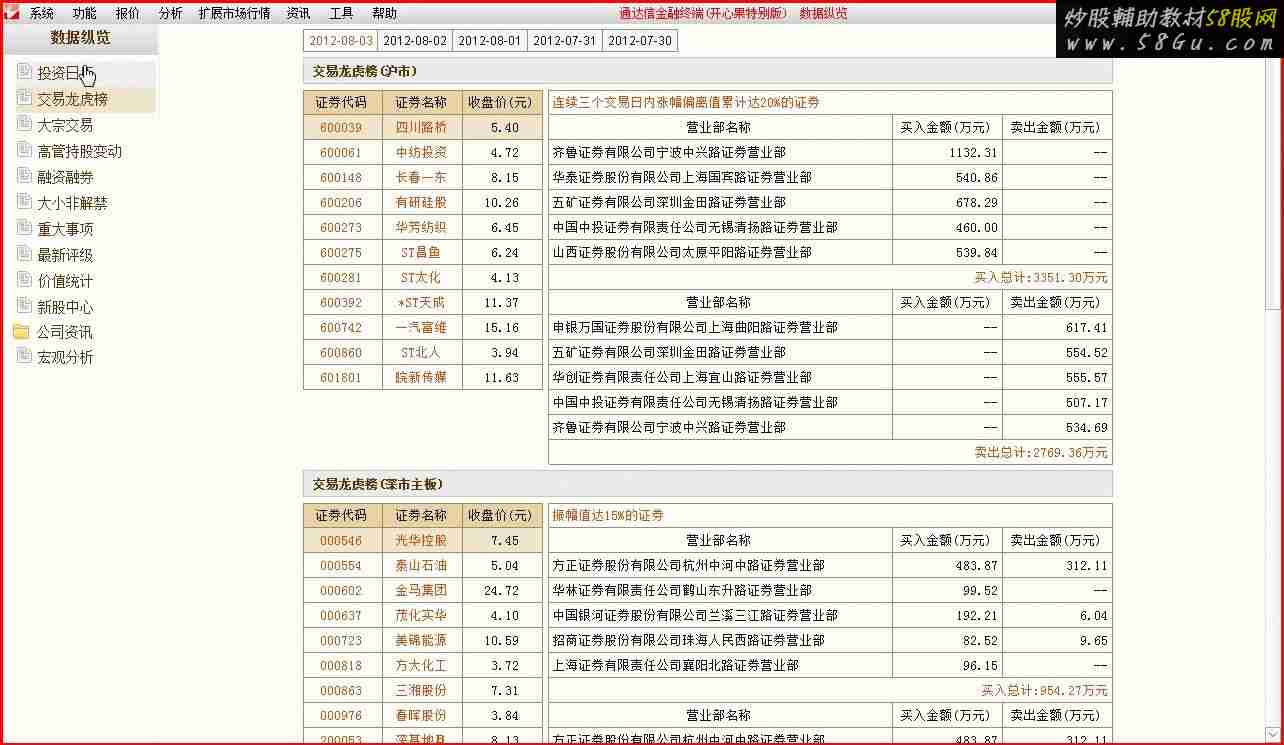This screenshot has width=1284, height=745.
Task: Select the 2012-08-03 date tab
Action: pyautogui.click(x=341, y=41)
